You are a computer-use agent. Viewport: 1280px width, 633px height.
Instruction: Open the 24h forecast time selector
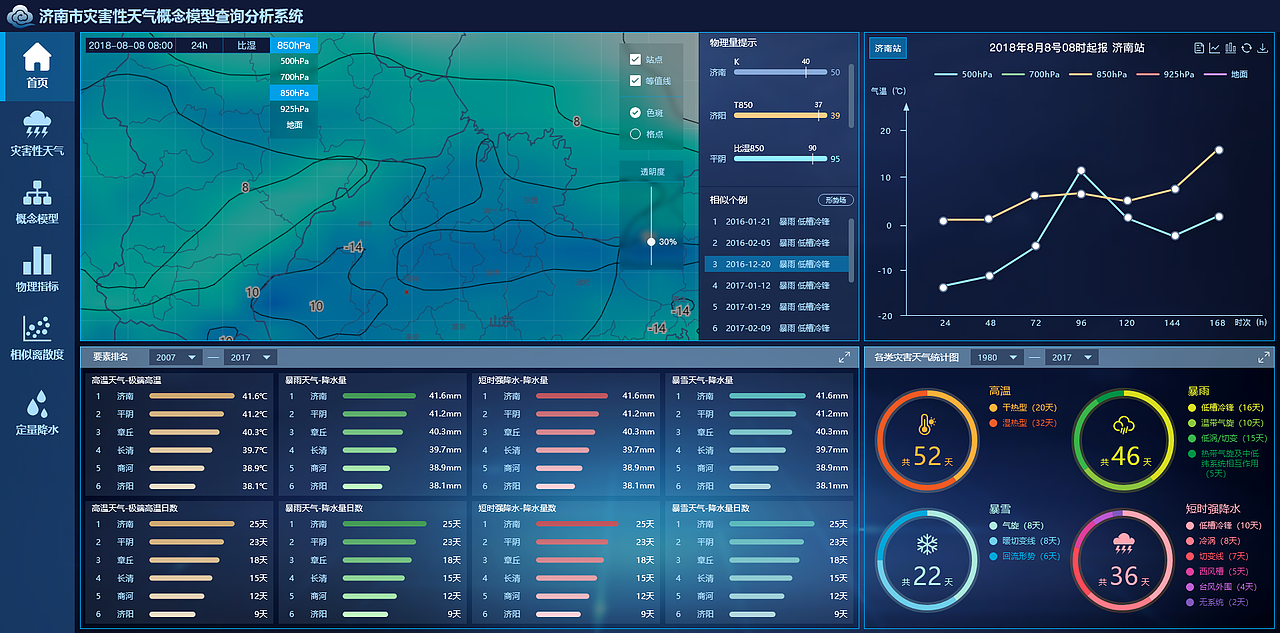(200, 45)
